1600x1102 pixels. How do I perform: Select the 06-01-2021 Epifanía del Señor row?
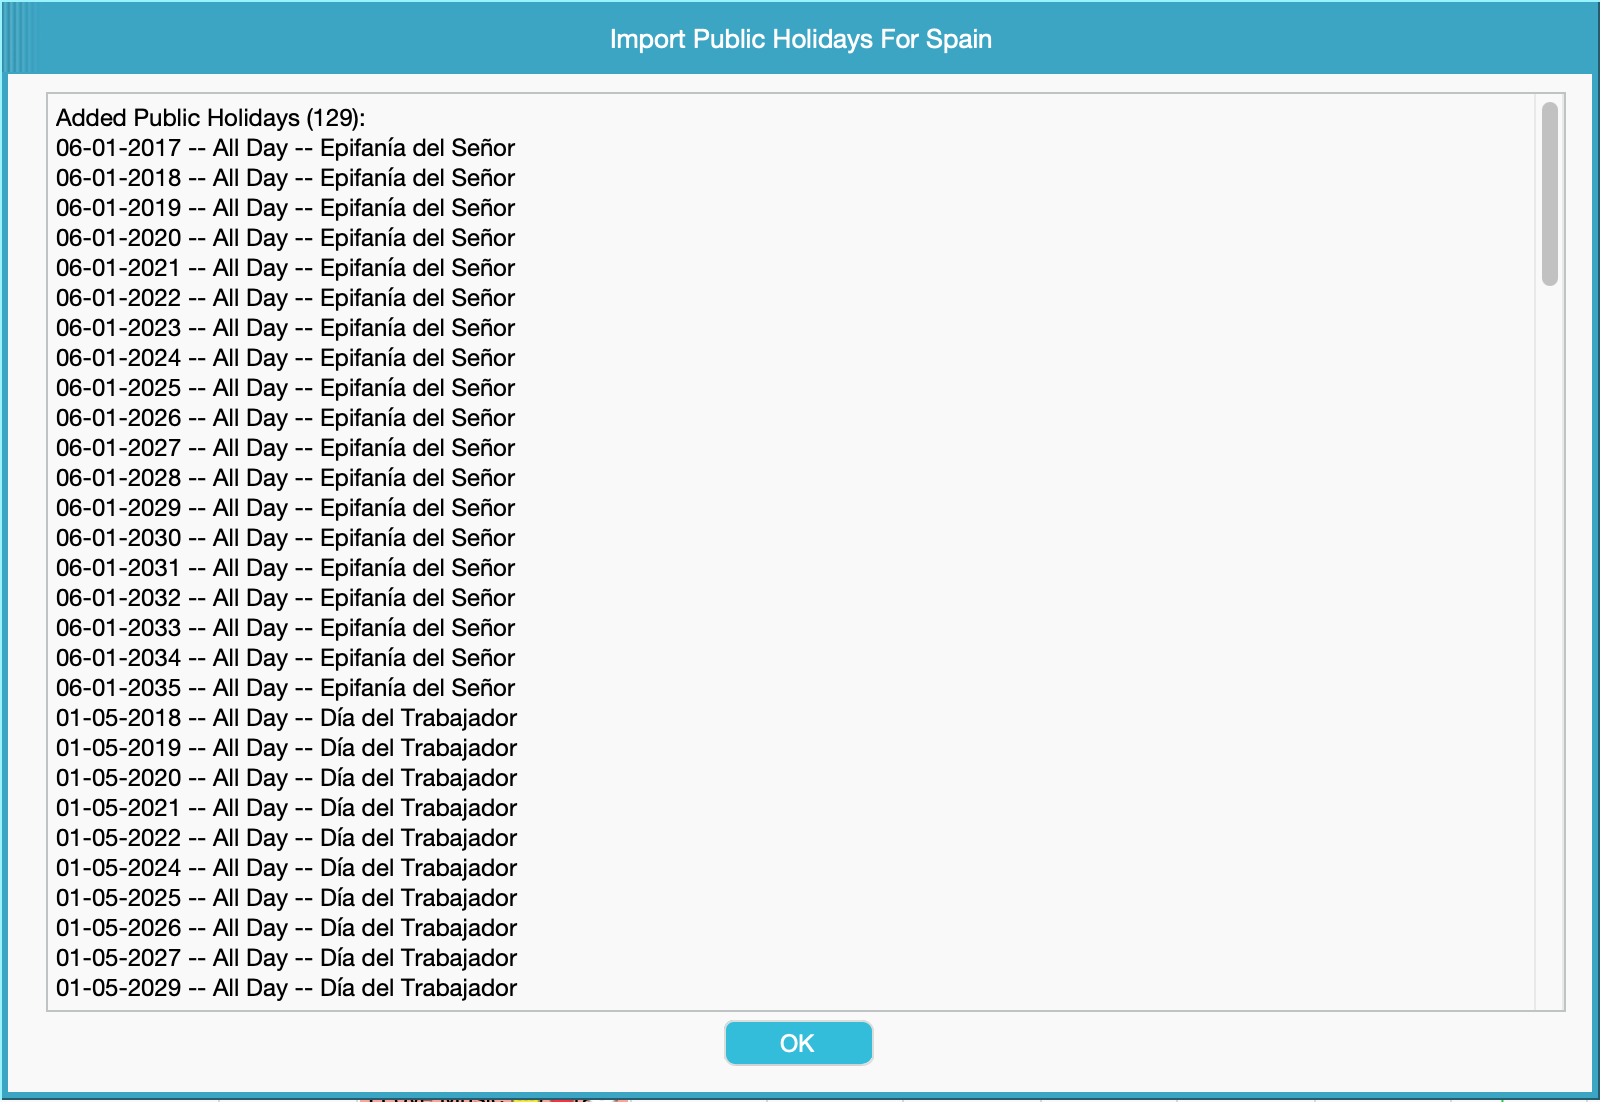[285, 268]
